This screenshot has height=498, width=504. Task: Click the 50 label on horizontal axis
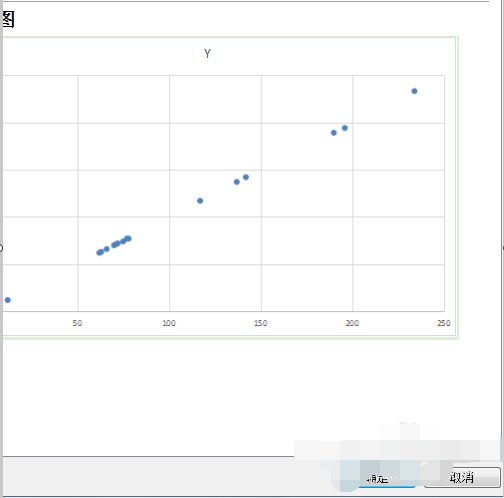77,323
